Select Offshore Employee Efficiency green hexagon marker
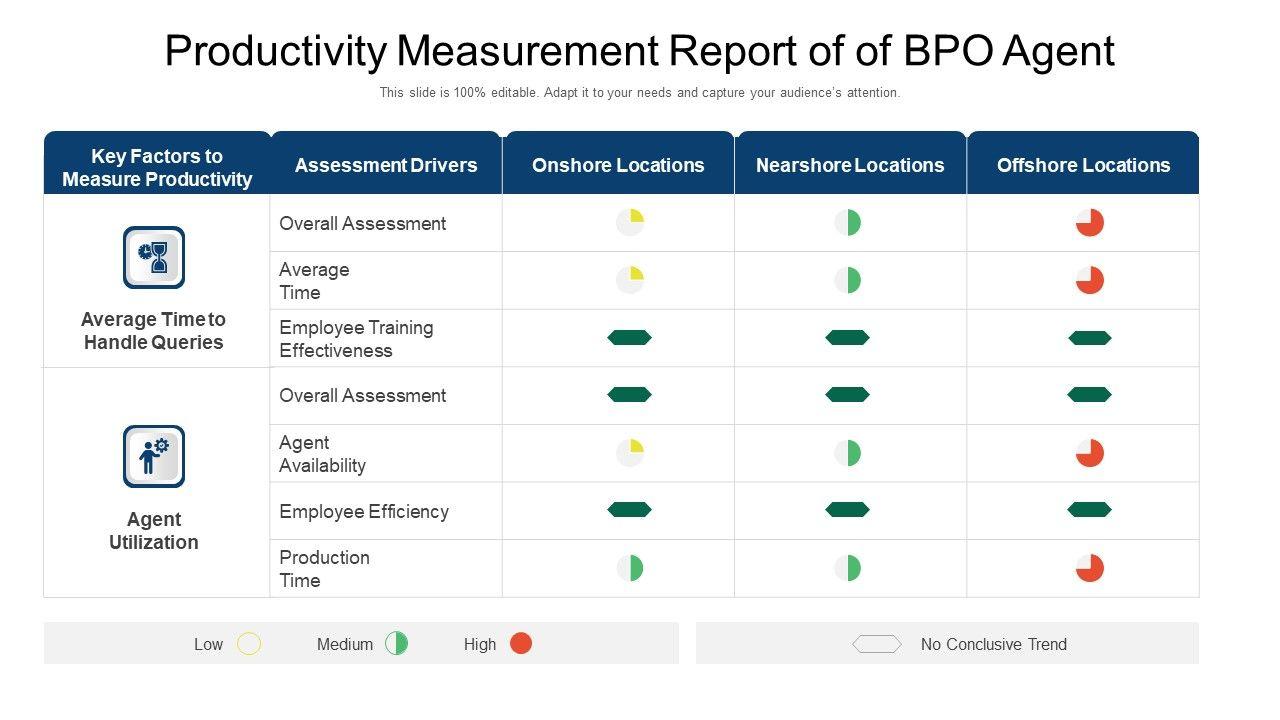1280x720 pixels. pyautogui.click(x=1089, y=510)
